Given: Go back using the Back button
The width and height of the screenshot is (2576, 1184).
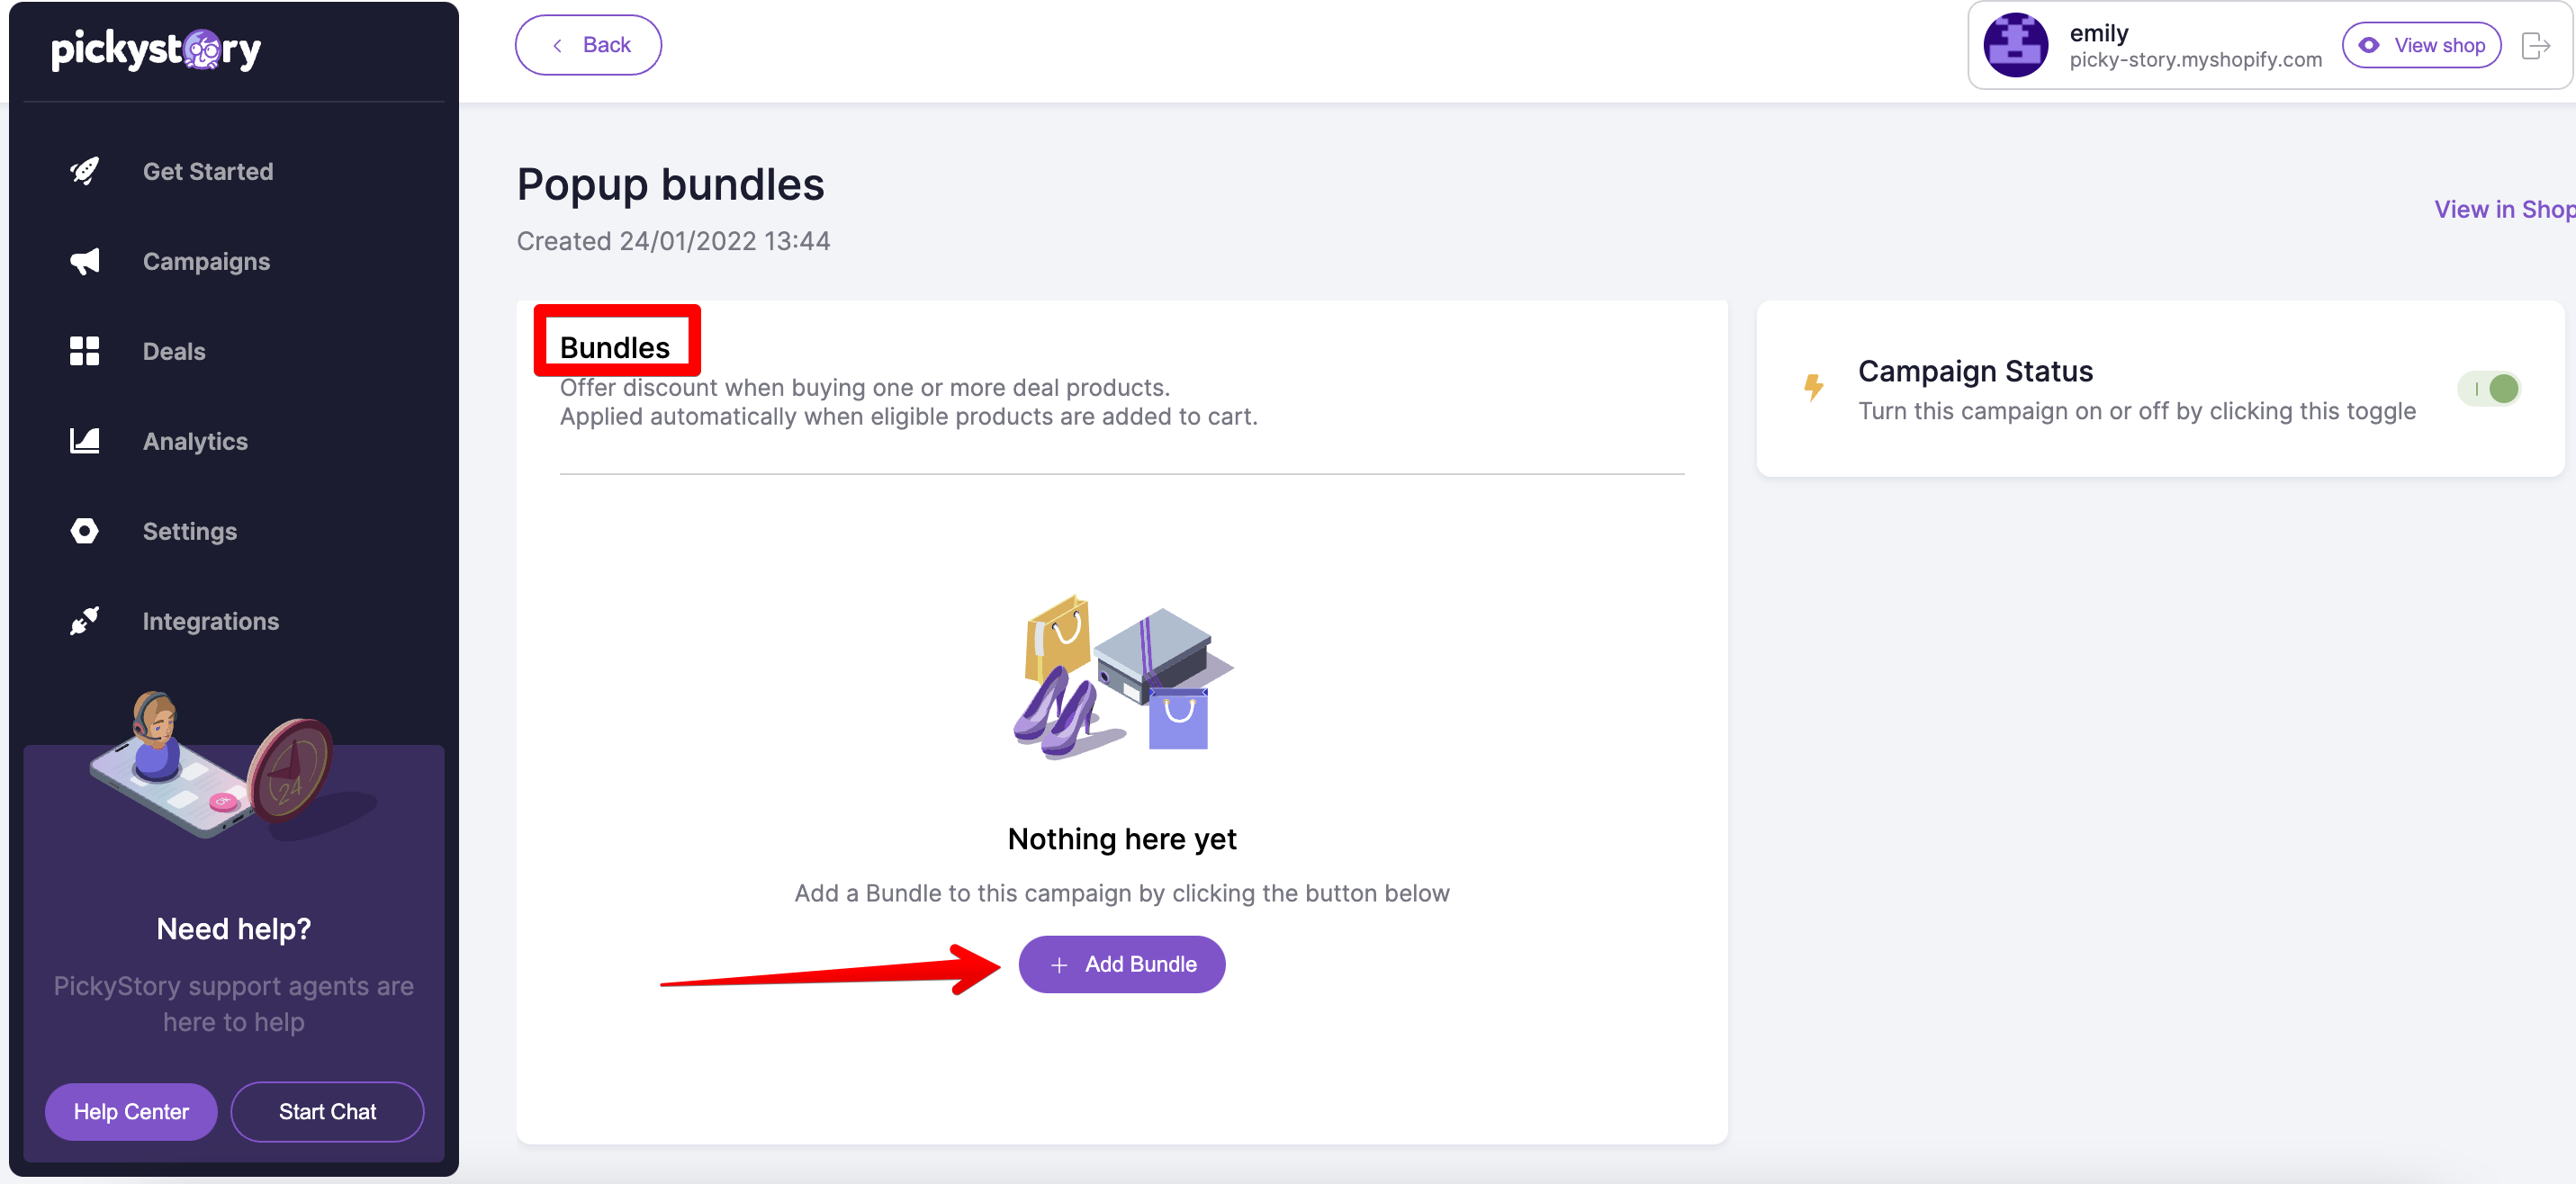Looking at the screenshot, I should coord(588,45).
